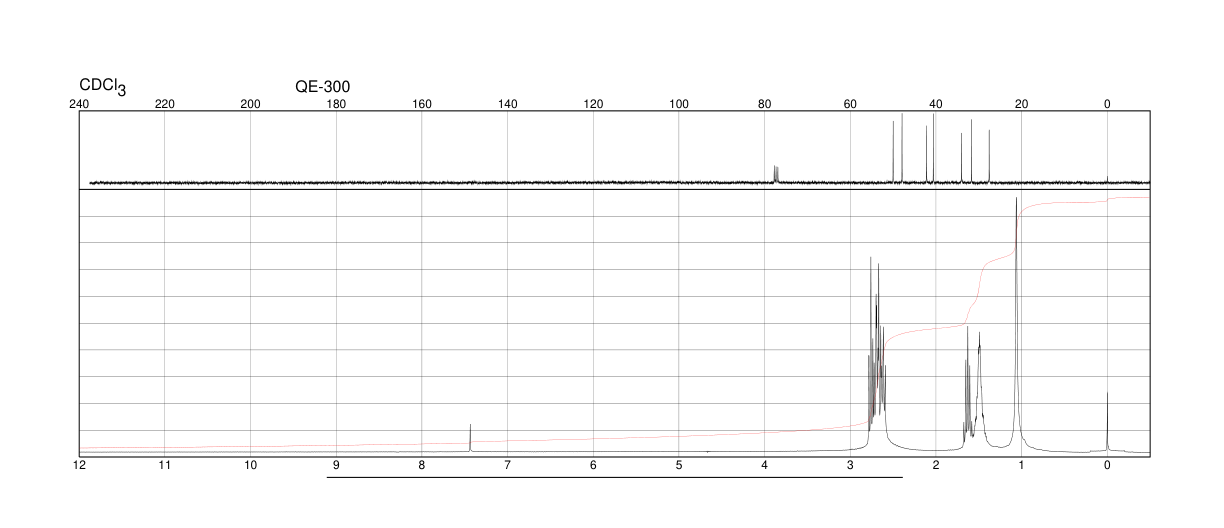
Task: Click the 11 ppm label on proton axis
Action: click(x=165, y=465)
